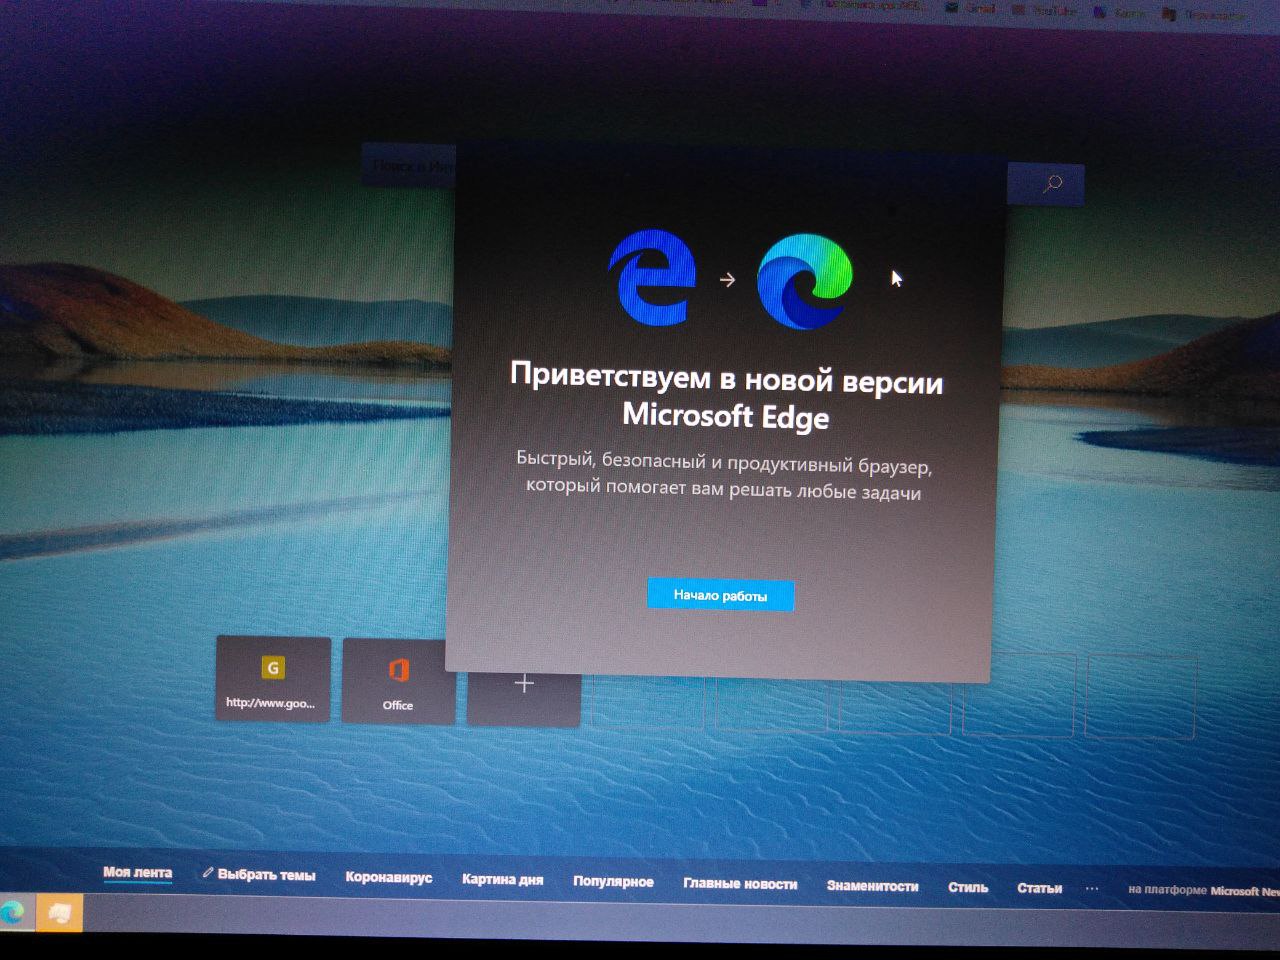Click the на платформе Microsoft News link
This screenshot has height=960, width=1280.
(x=1203, y=890)
